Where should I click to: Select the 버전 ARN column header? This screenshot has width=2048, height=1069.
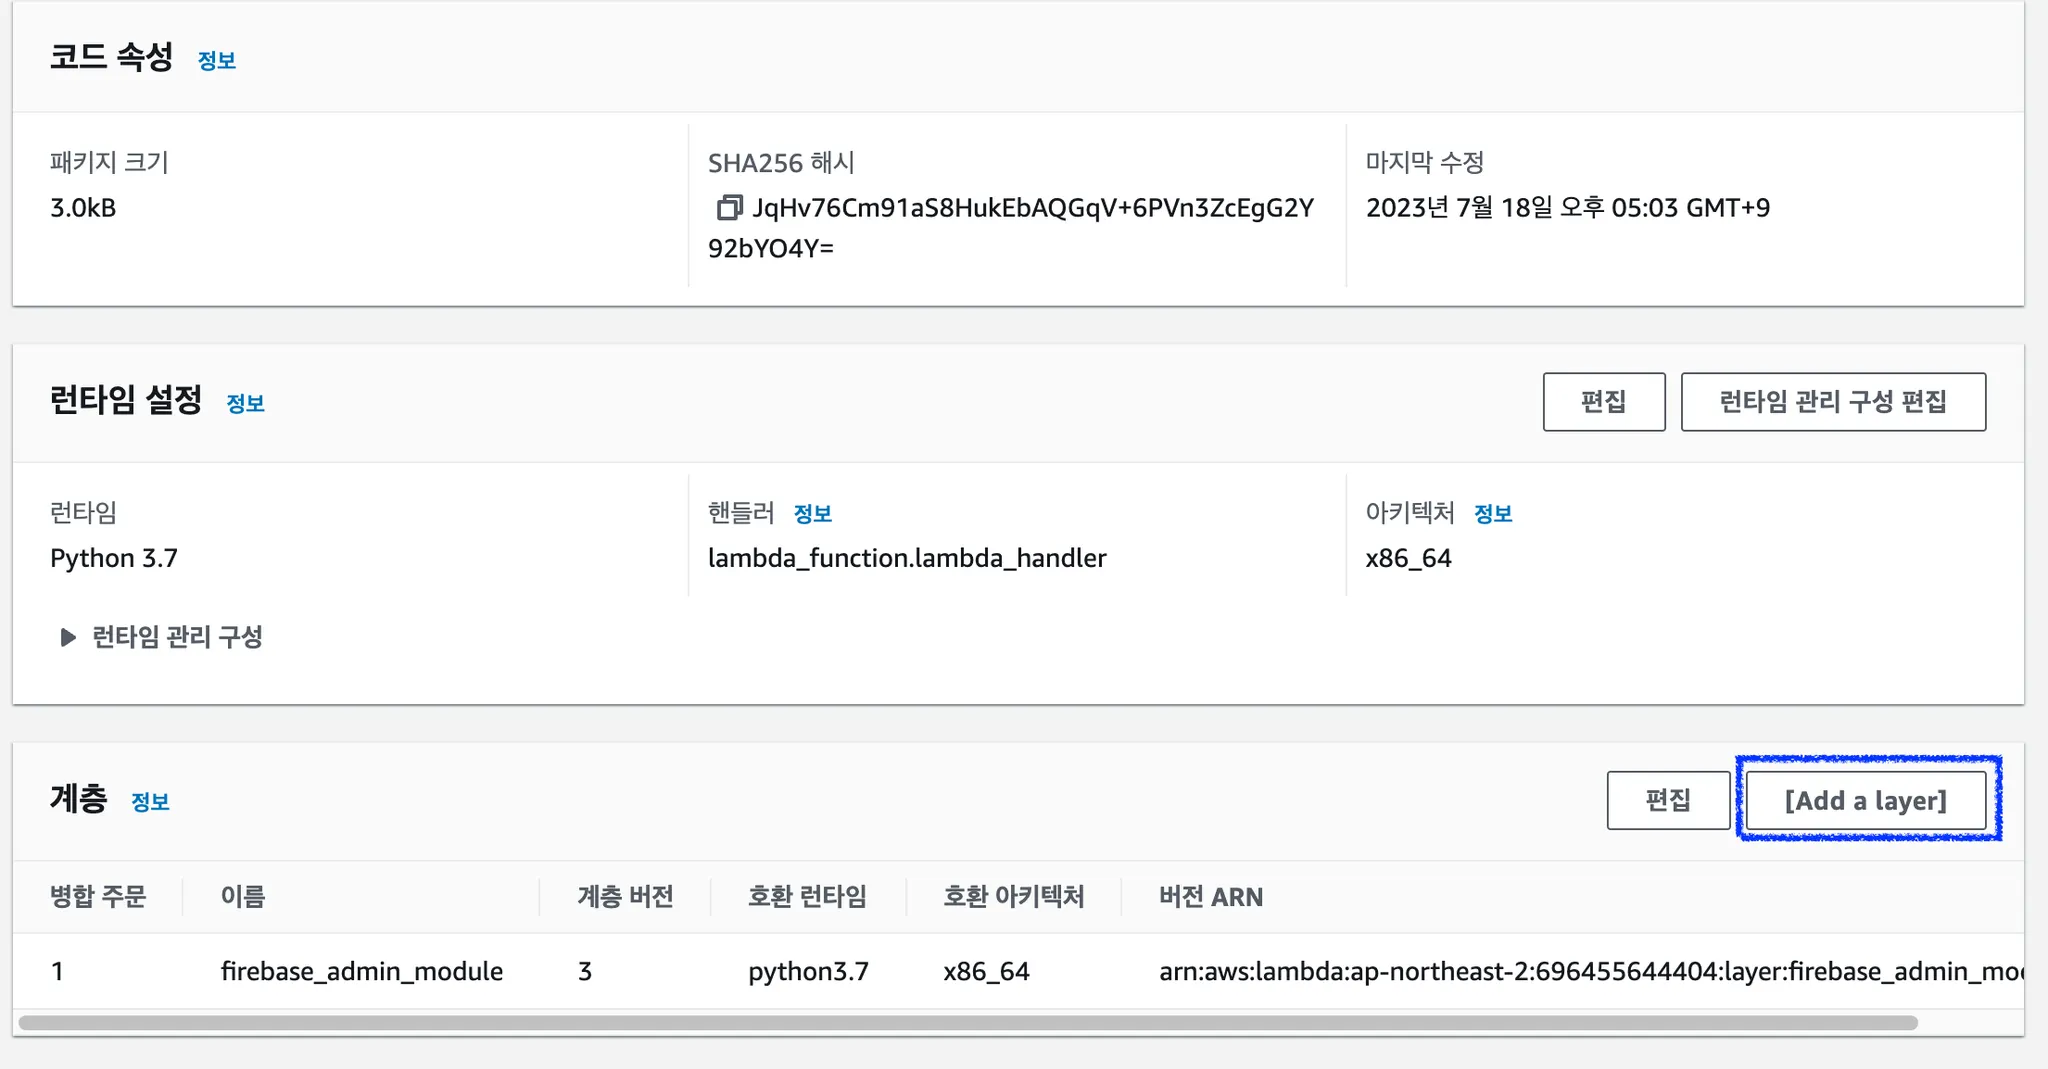click(x=1210, y=897)
